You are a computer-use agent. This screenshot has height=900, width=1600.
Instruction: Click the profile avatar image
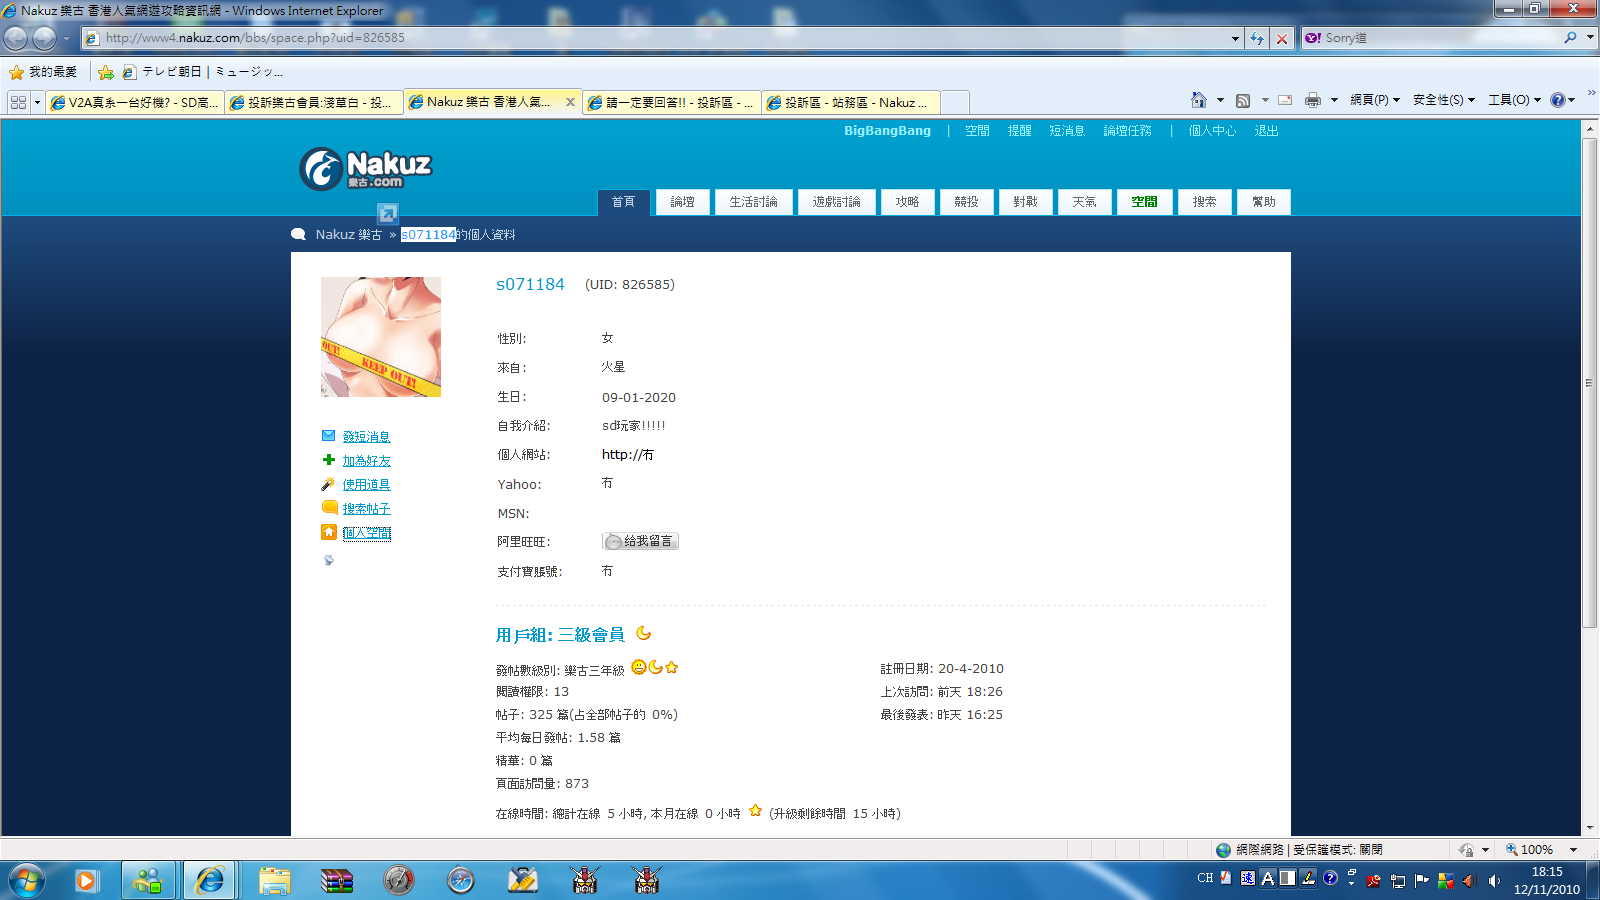(381, 337)
